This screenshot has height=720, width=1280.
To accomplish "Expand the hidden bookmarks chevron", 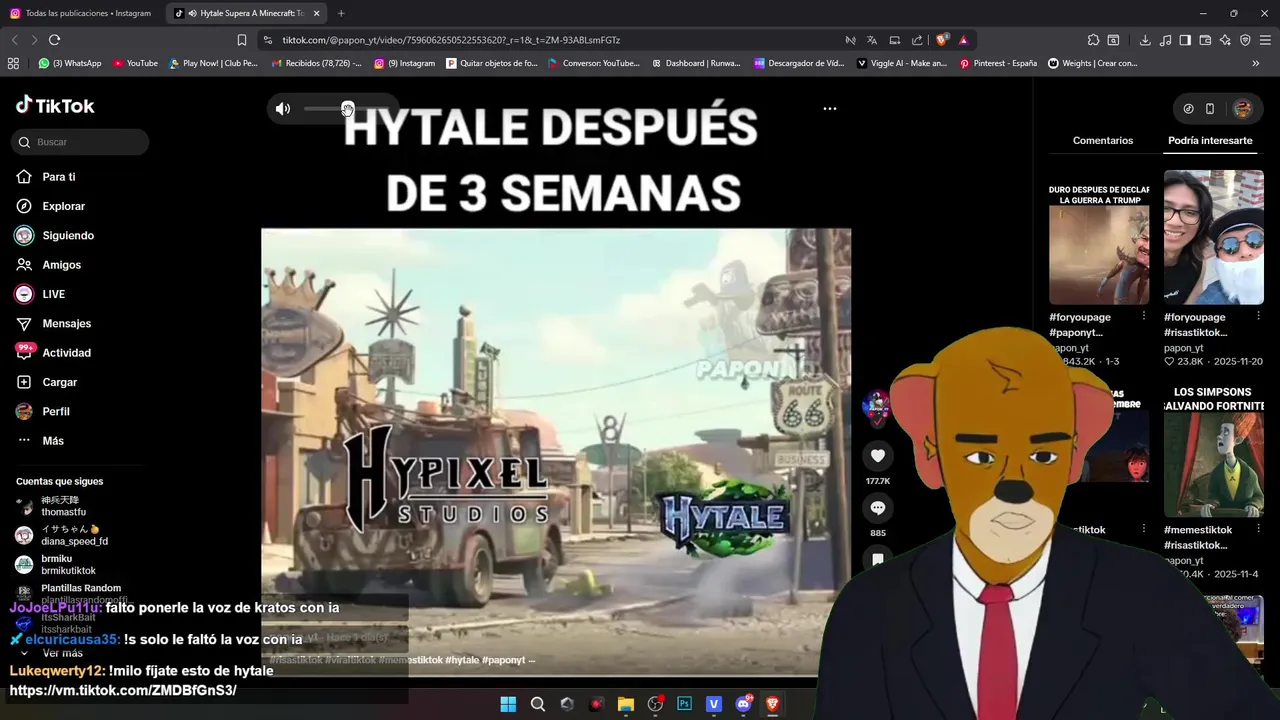I will 1256,63.
